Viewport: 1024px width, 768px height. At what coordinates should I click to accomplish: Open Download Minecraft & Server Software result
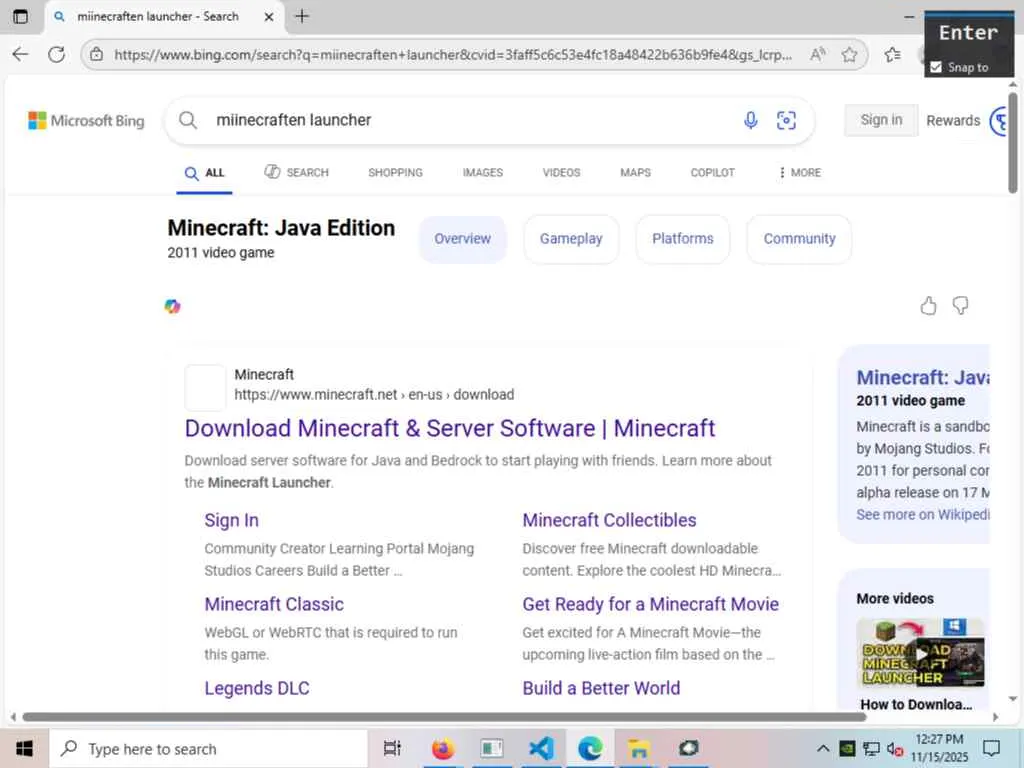click(450, 428)
